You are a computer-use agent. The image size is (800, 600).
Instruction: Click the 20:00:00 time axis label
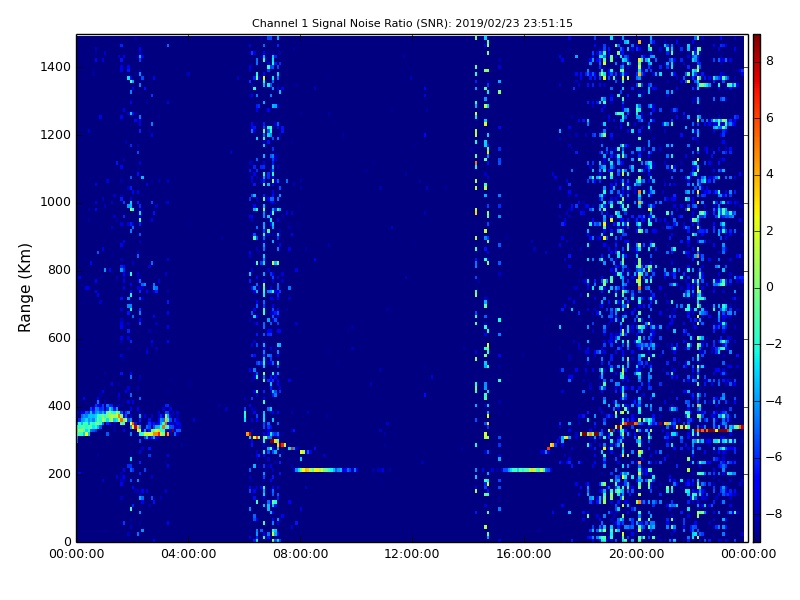point(637,554)
